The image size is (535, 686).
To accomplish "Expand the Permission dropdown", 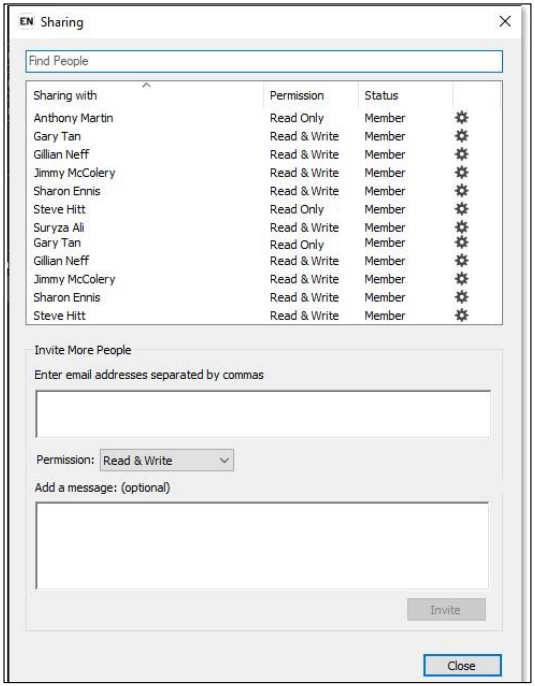I will click(167, 460).
